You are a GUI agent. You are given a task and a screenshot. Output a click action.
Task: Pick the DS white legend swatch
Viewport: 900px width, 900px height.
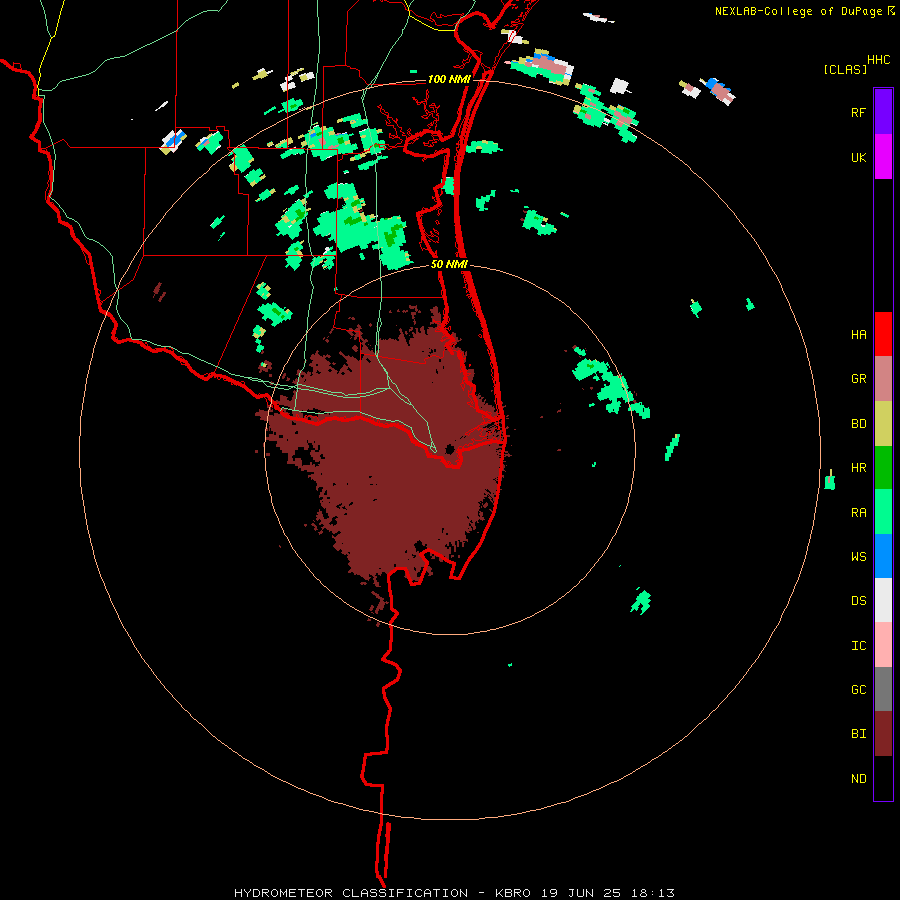click(883, 600)
